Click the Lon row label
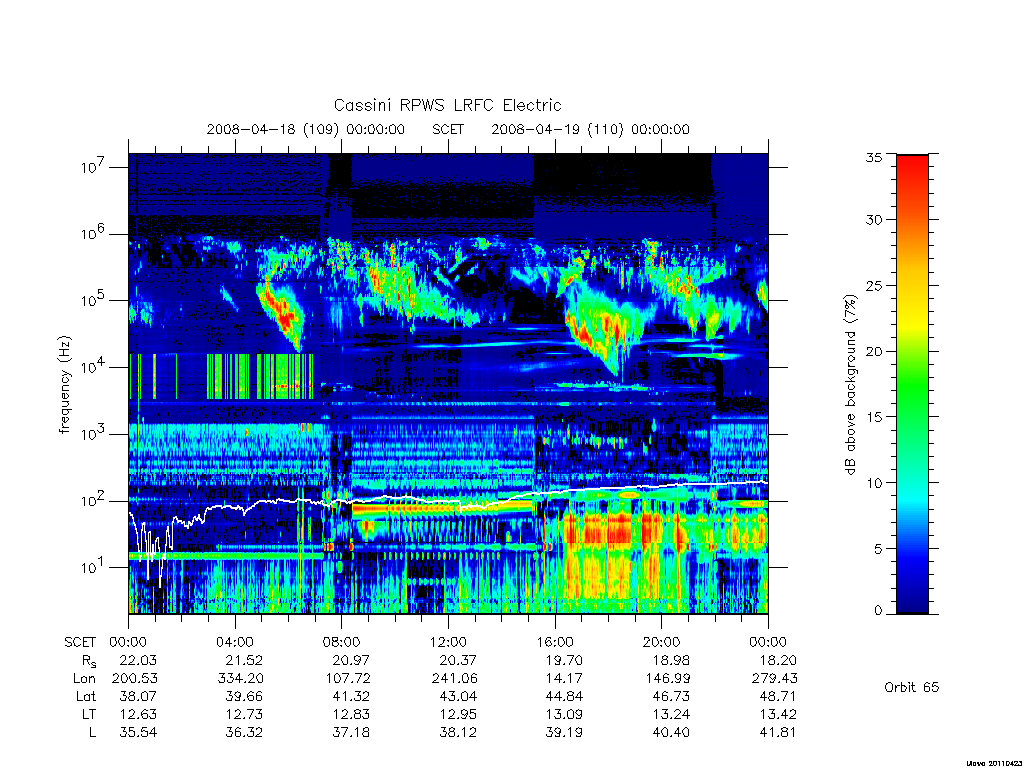Screen dimensions: 1024x768 coord(85,679)
